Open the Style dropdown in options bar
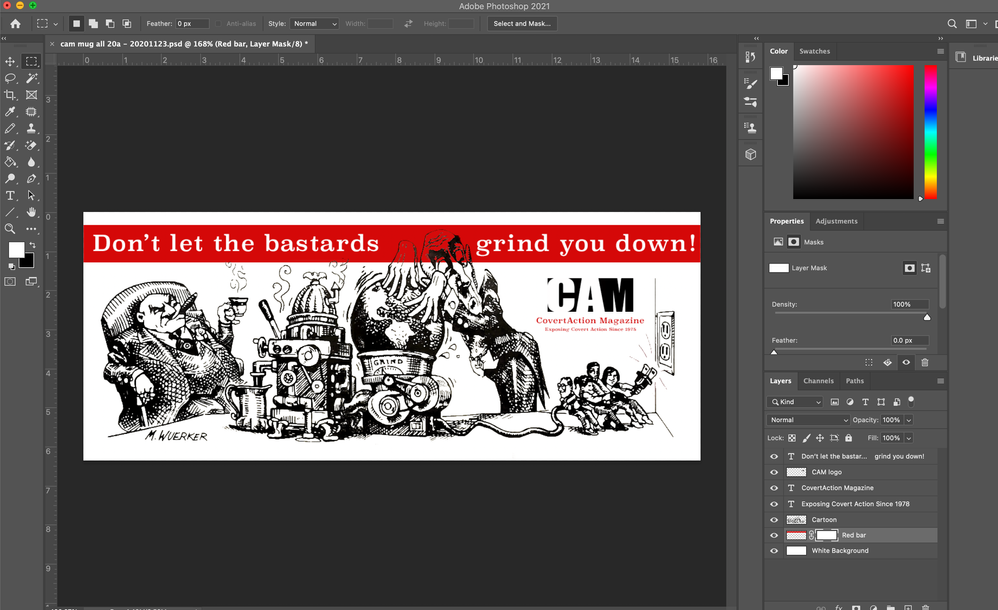Image resolution: width=998 pixels, height=610 pixels. pyautogui.click(x=314, y=23)
